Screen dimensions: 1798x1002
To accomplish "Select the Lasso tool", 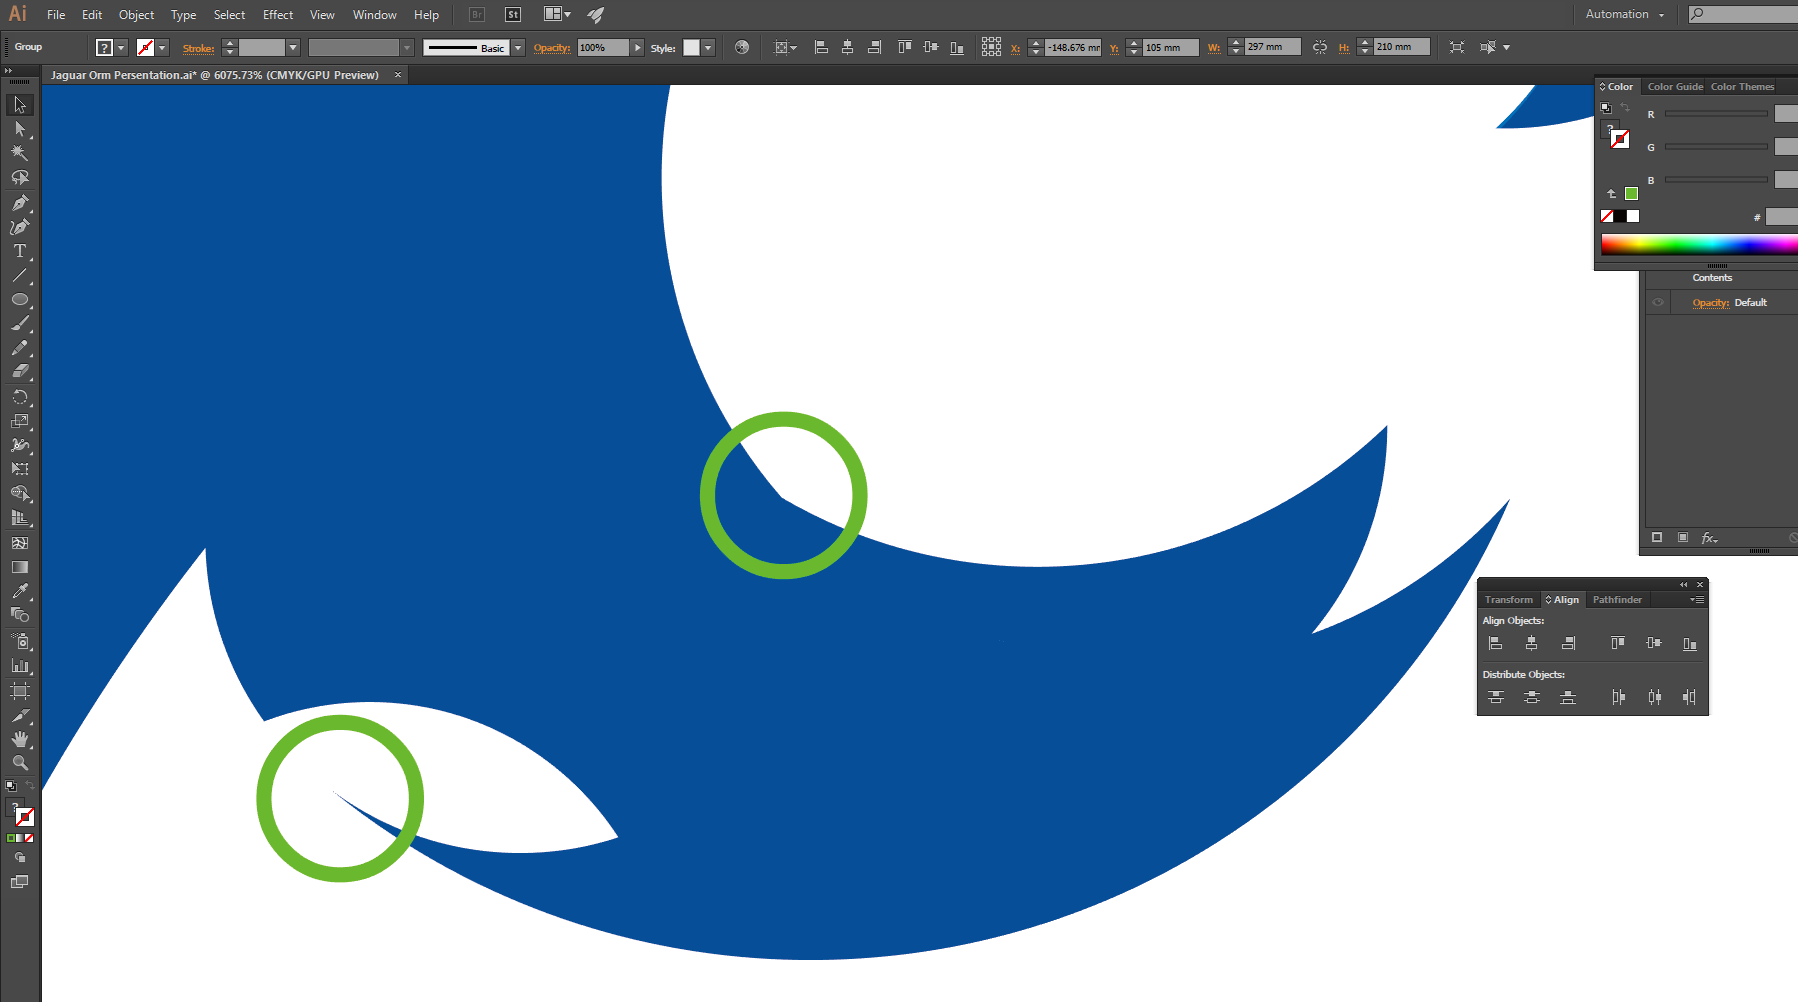I will click(20, 178).
